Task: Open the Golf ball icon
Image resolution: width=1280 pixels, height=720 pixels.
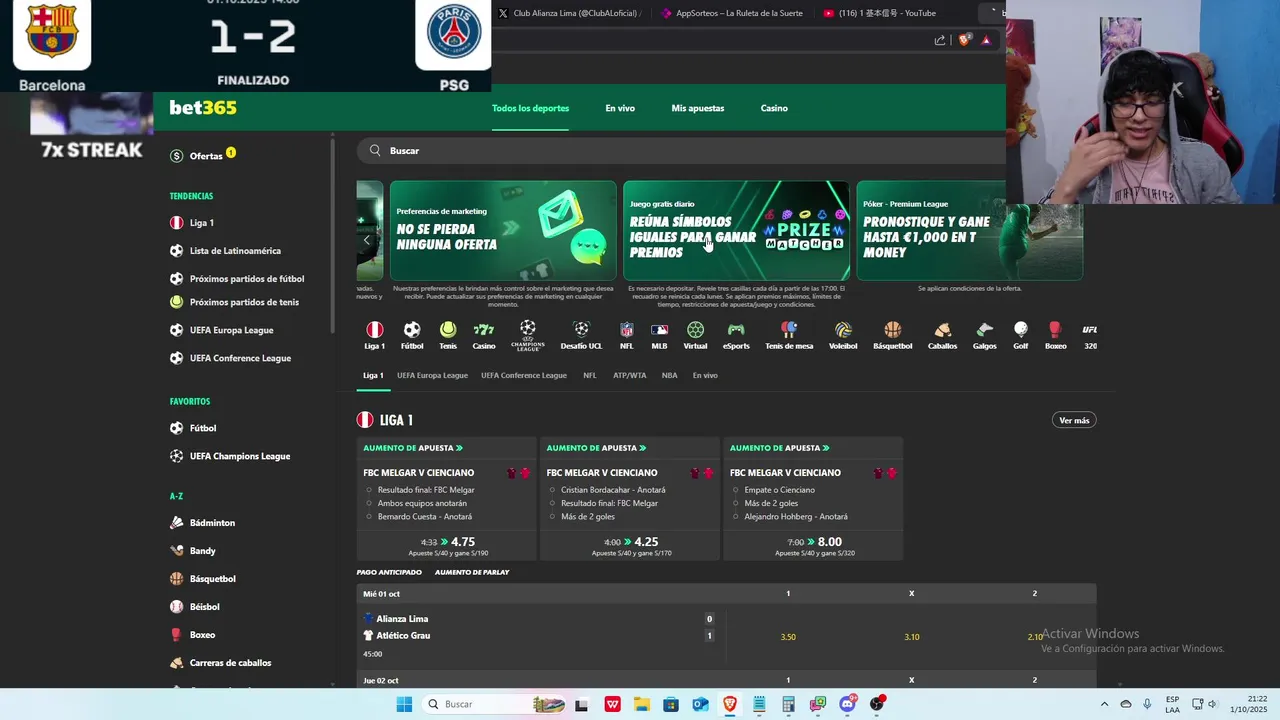Action: 1020,335
